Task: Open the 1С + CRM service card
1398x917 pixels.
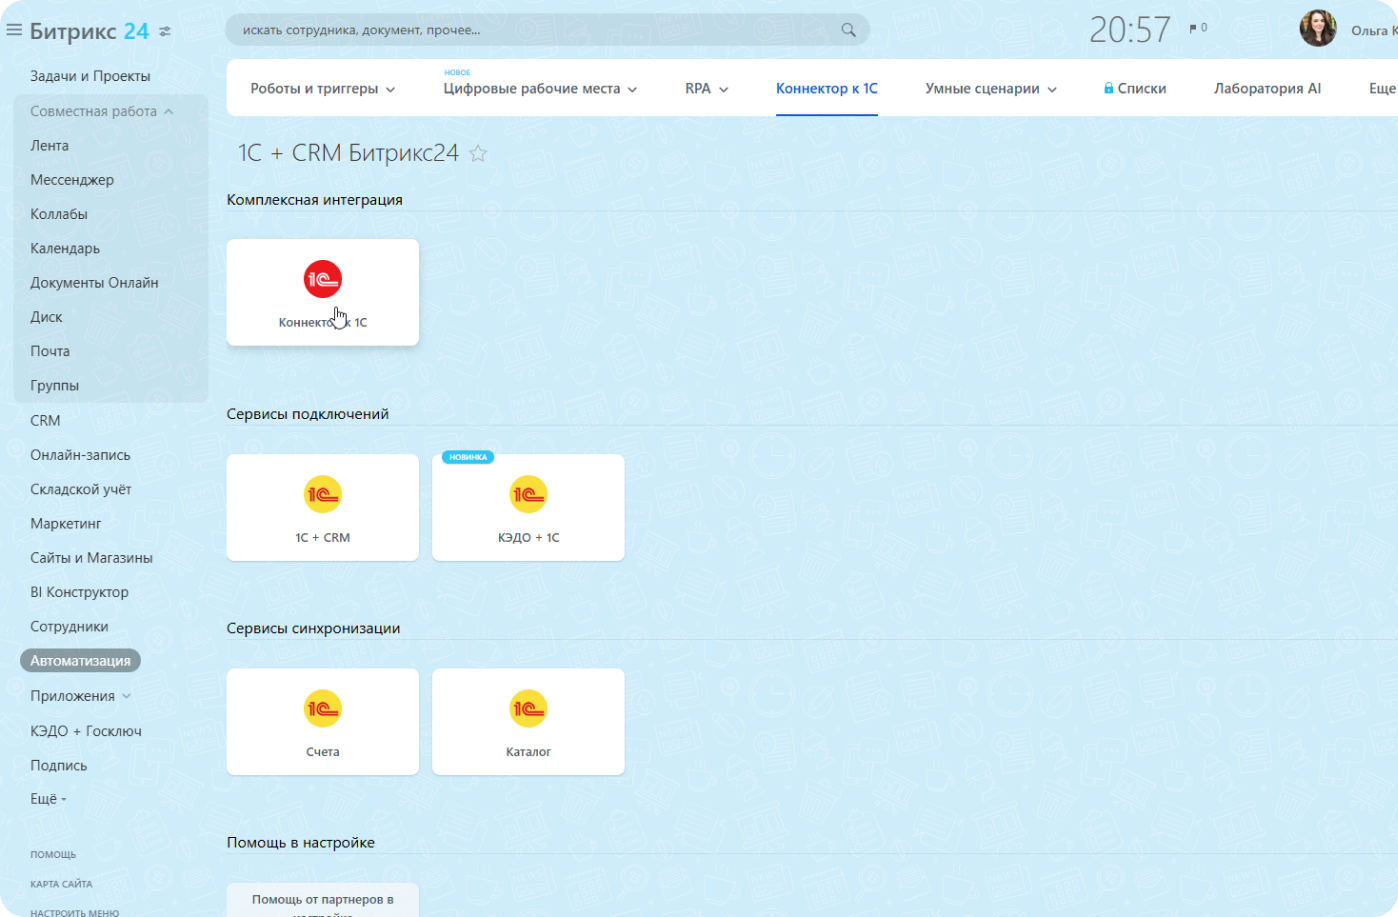Action: [x=323, y=507]
